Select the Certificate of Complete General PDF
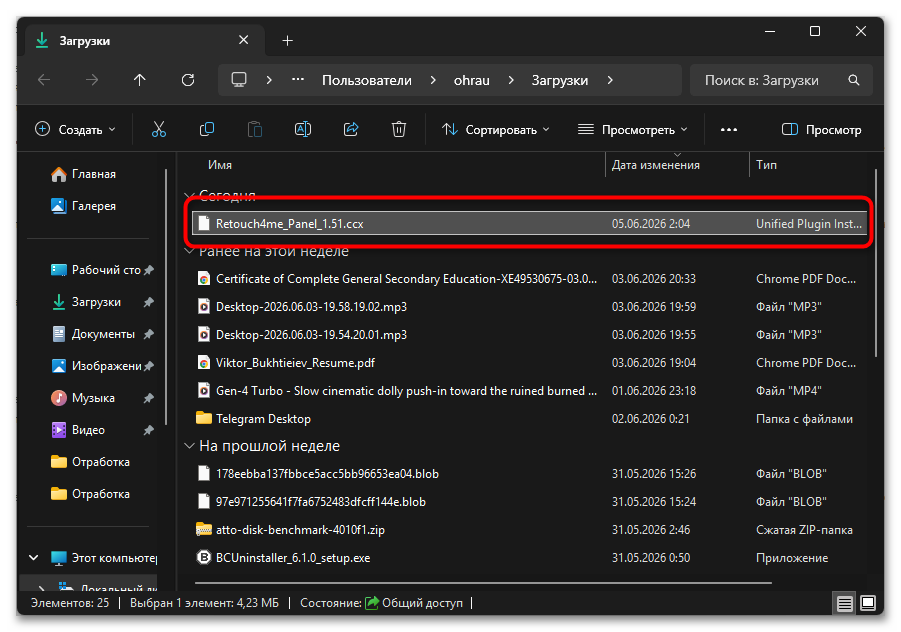Viewport: 901px width, 632px height. coord(529,279)
